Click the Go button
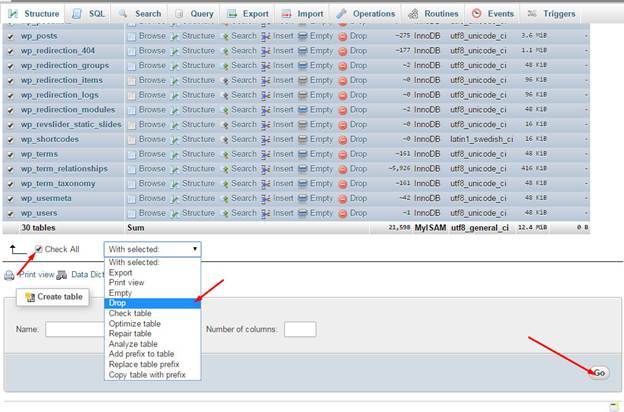 click(599, 373)
